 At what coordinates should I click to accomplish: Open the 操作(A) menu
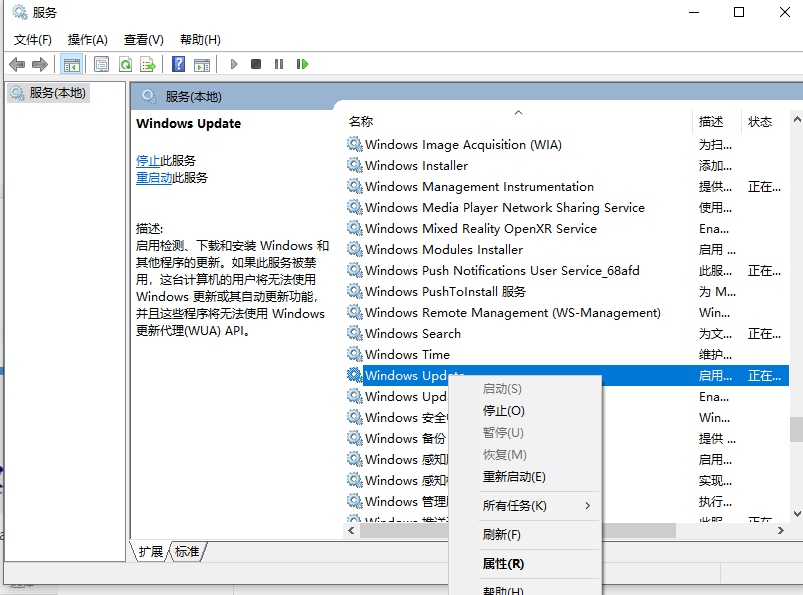click(x=87, y=39)
